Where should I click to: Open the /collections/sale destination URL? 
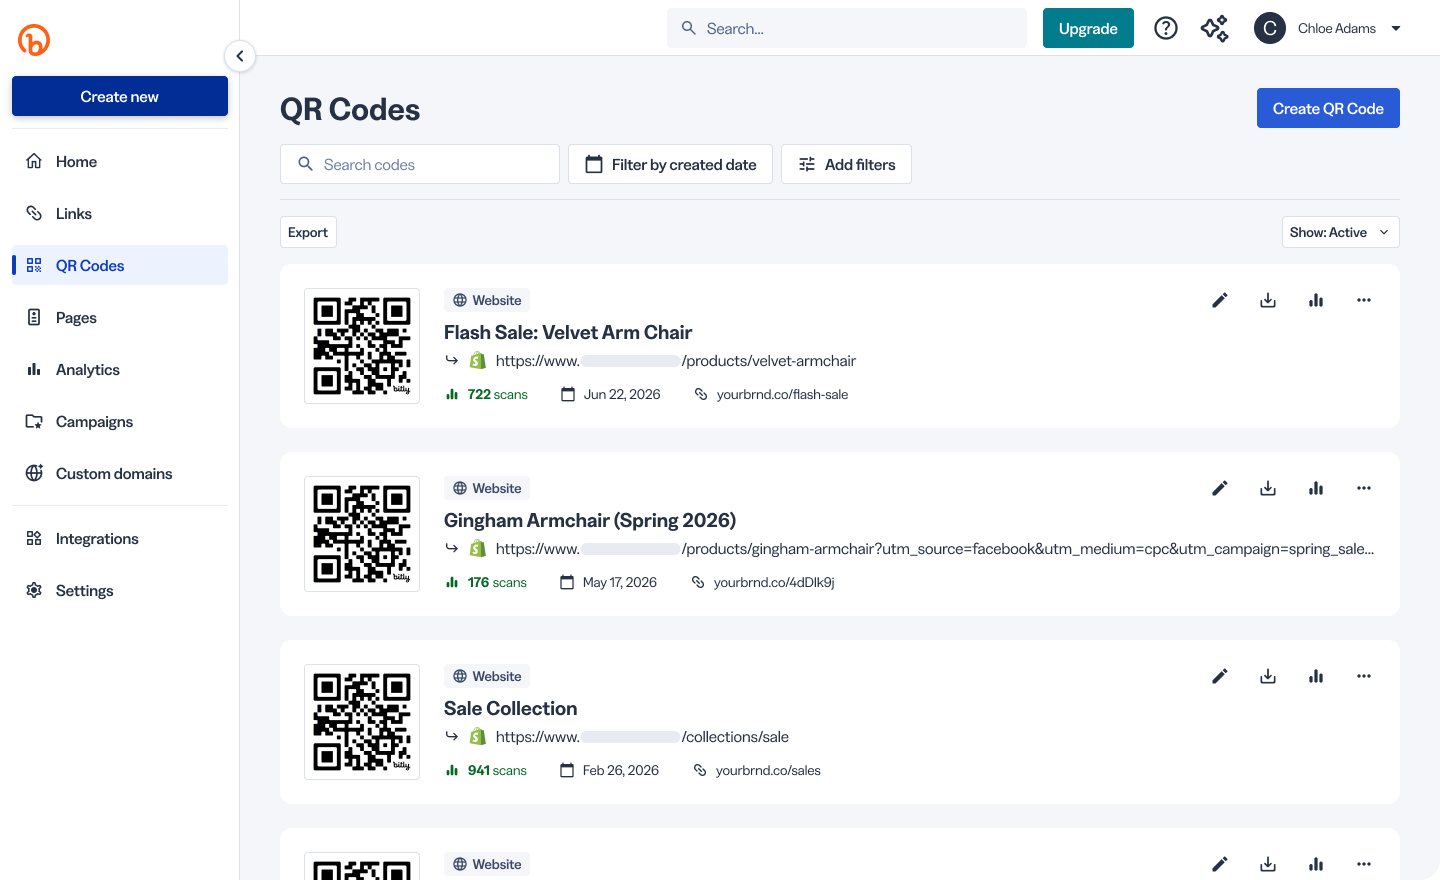[x=642, y=736]
